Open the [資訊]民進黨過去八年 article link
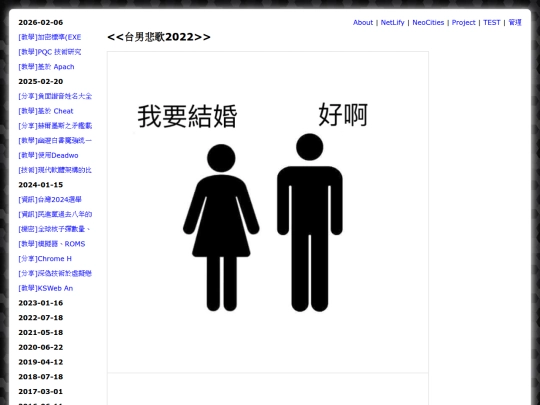Viewport: 540px width, 405px height. click(55, 215)
